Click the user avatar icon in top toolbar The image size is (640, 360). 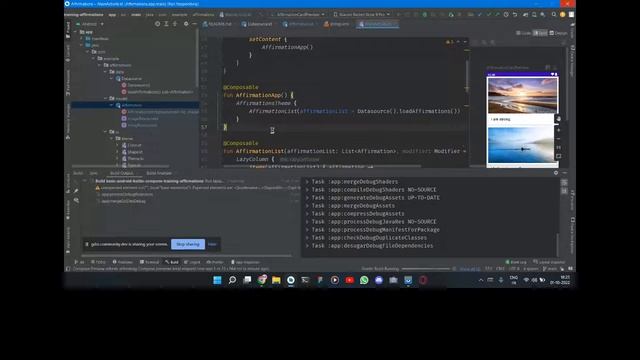[x=562, y=14]
